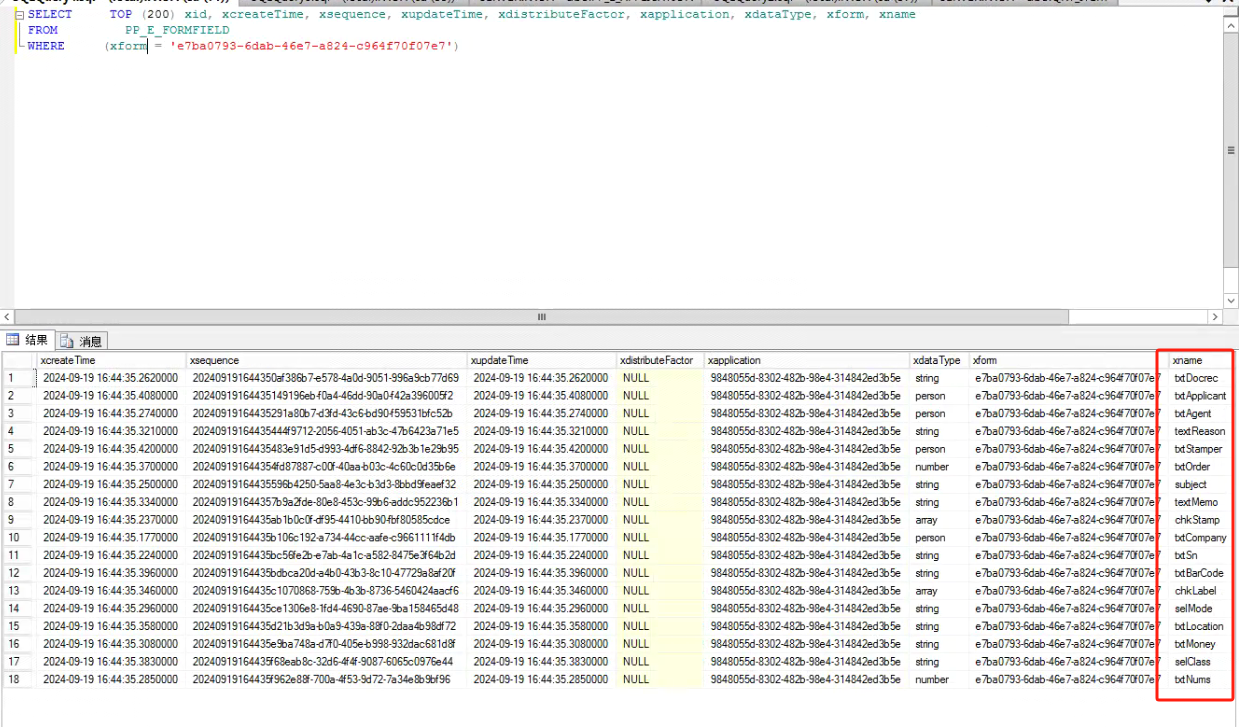Switch to the 结果 results tab
The width and height of the screenshot is (1239, 727).
29,341
